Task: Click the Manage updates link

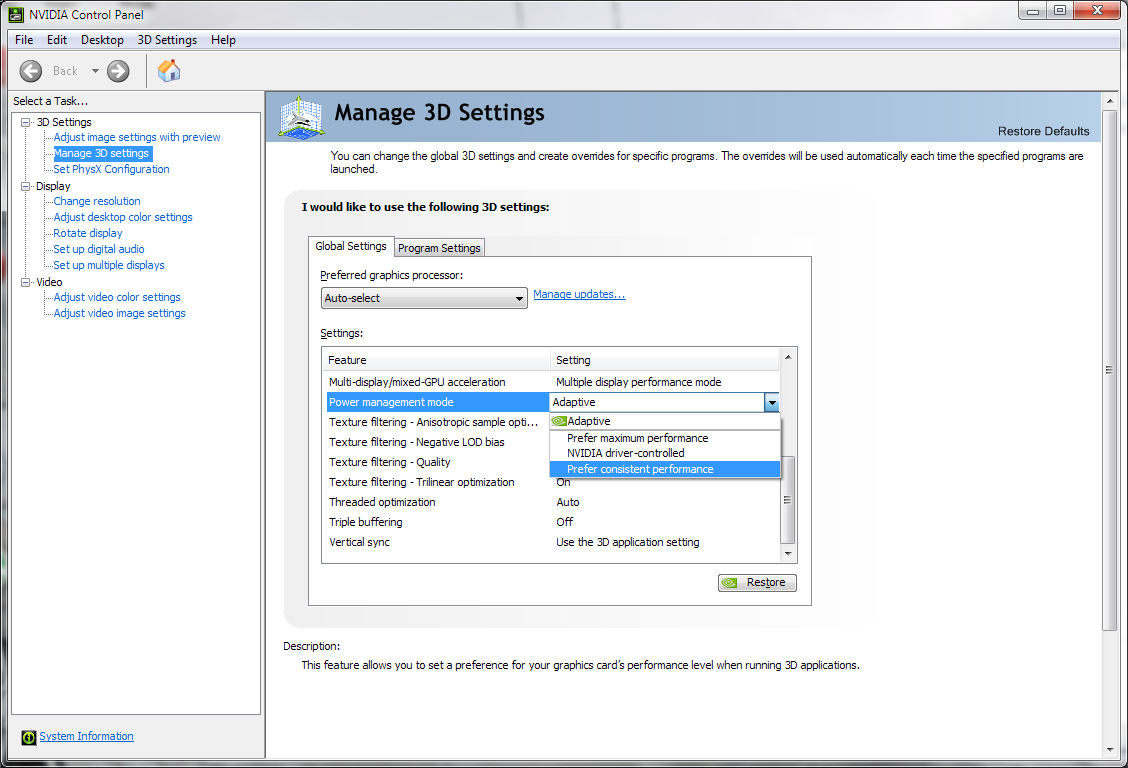Action: tap(579, 294)
